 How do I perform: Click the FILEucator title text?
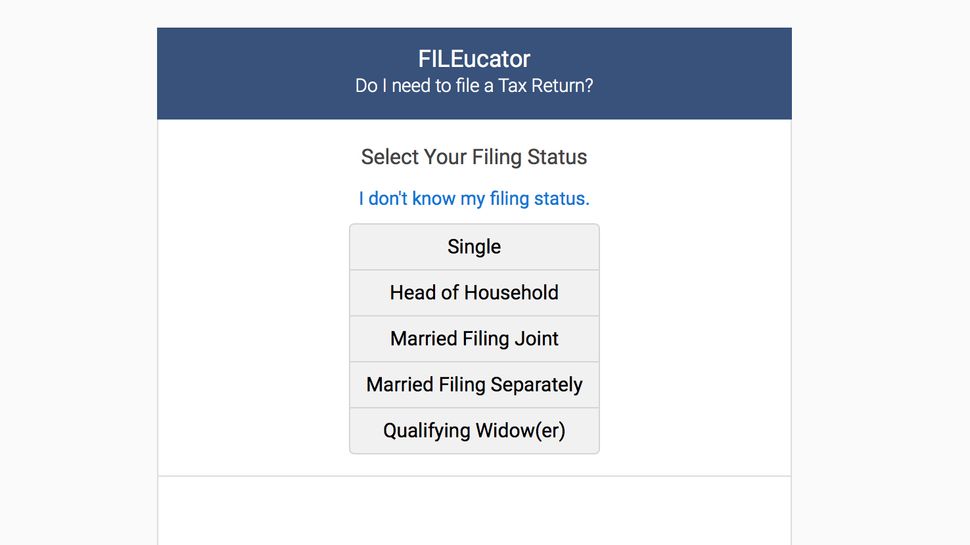(474, 58)
